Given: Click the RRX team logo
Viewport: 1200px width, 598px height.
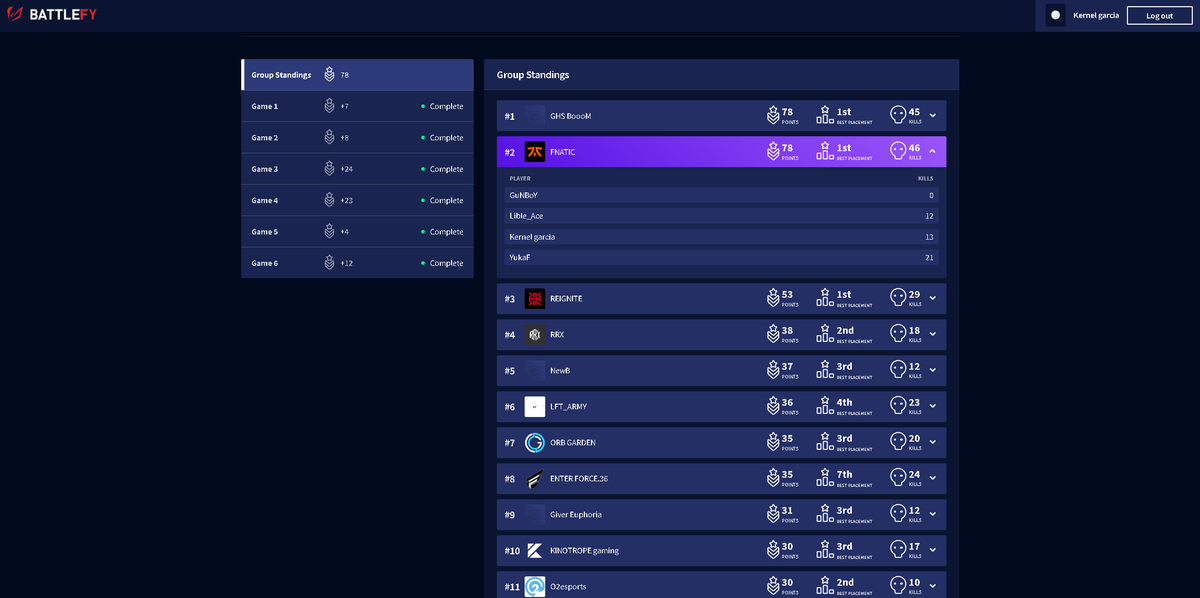Looking at the screenshot, I should (x=534, y=334).
